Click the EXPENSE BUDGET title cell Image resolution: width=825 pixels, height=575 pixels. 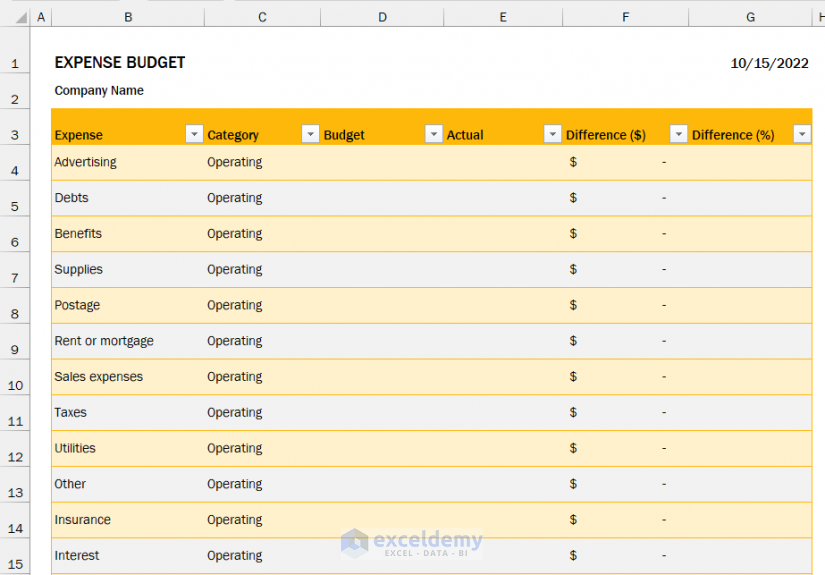[x=119, y=63]
